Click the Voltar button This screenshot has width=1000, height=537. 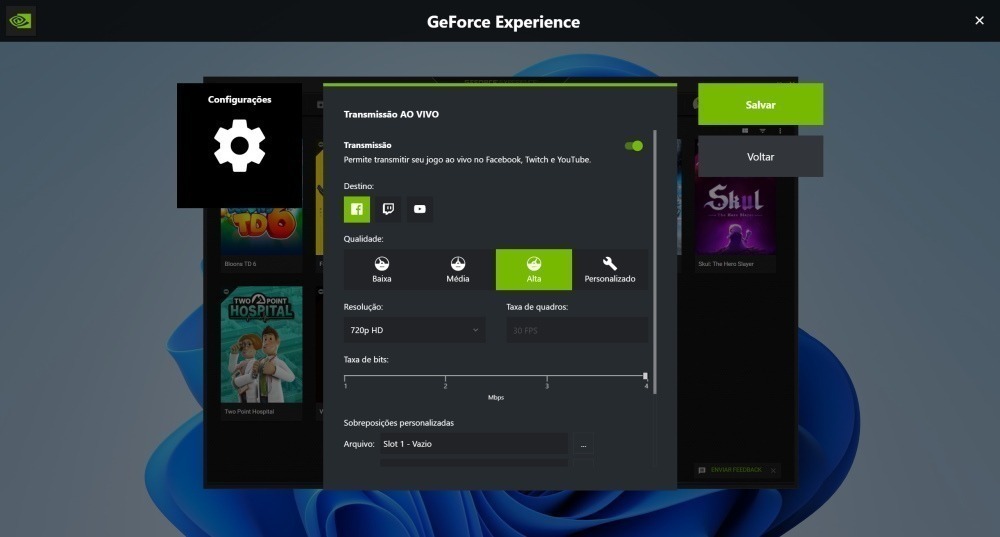tap(760, 156)
